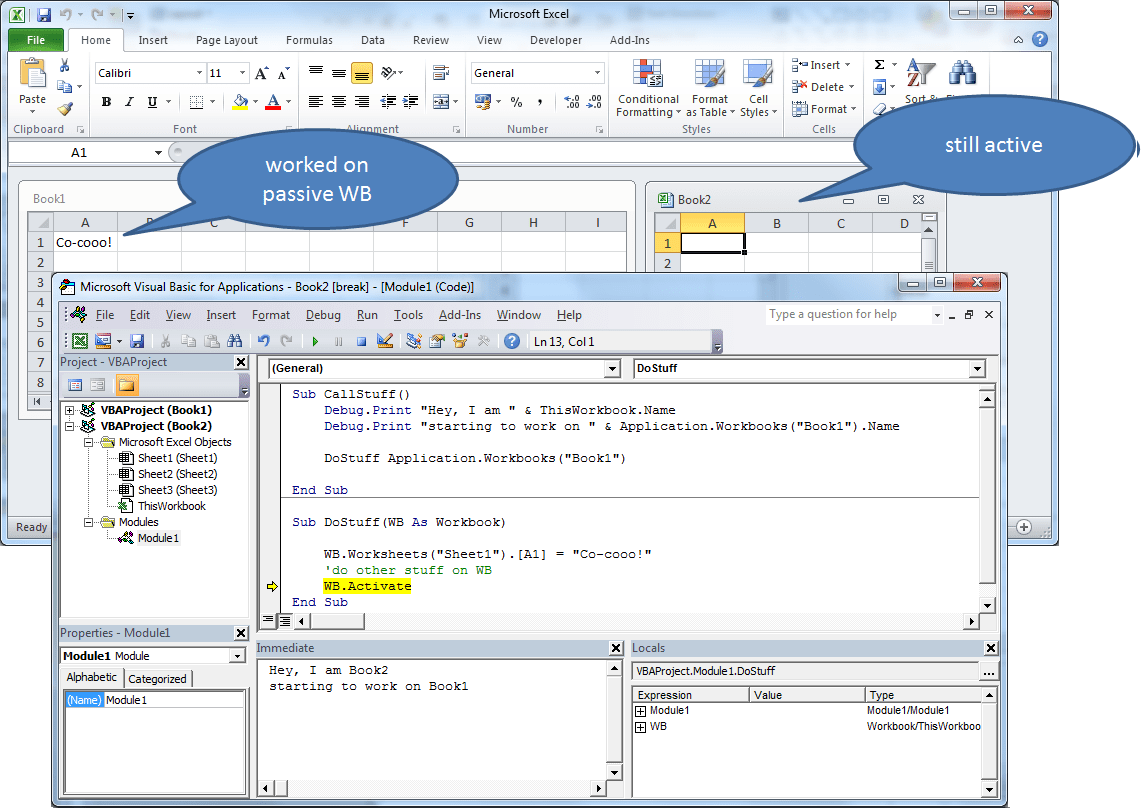The image size is (1141, 808).
Task: Collapse the Modules folder in Project Explorer
Action: (x=87, y=521)
